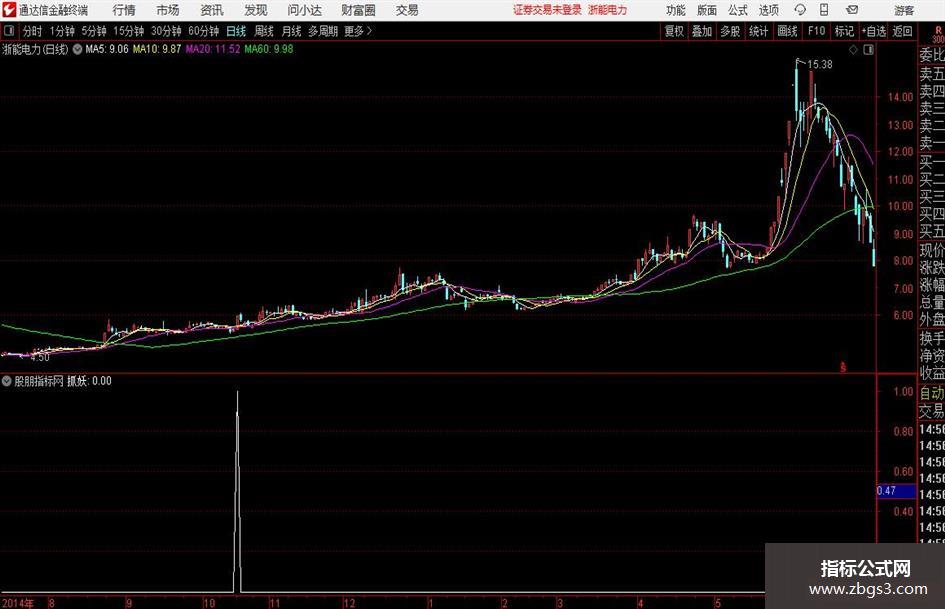Screen dimensions: 945x609
Task: Open the 版面 menu
Action: [707, 10]
